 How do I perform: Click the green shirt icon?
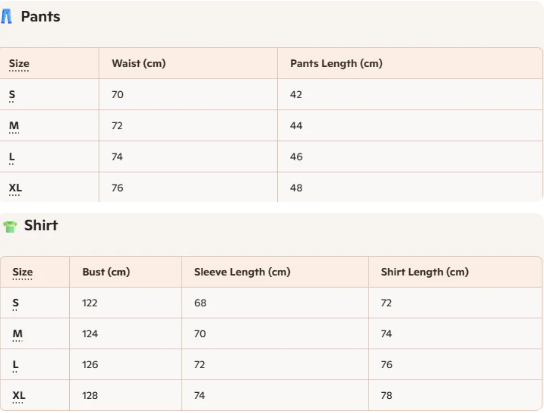pos(10,227)
